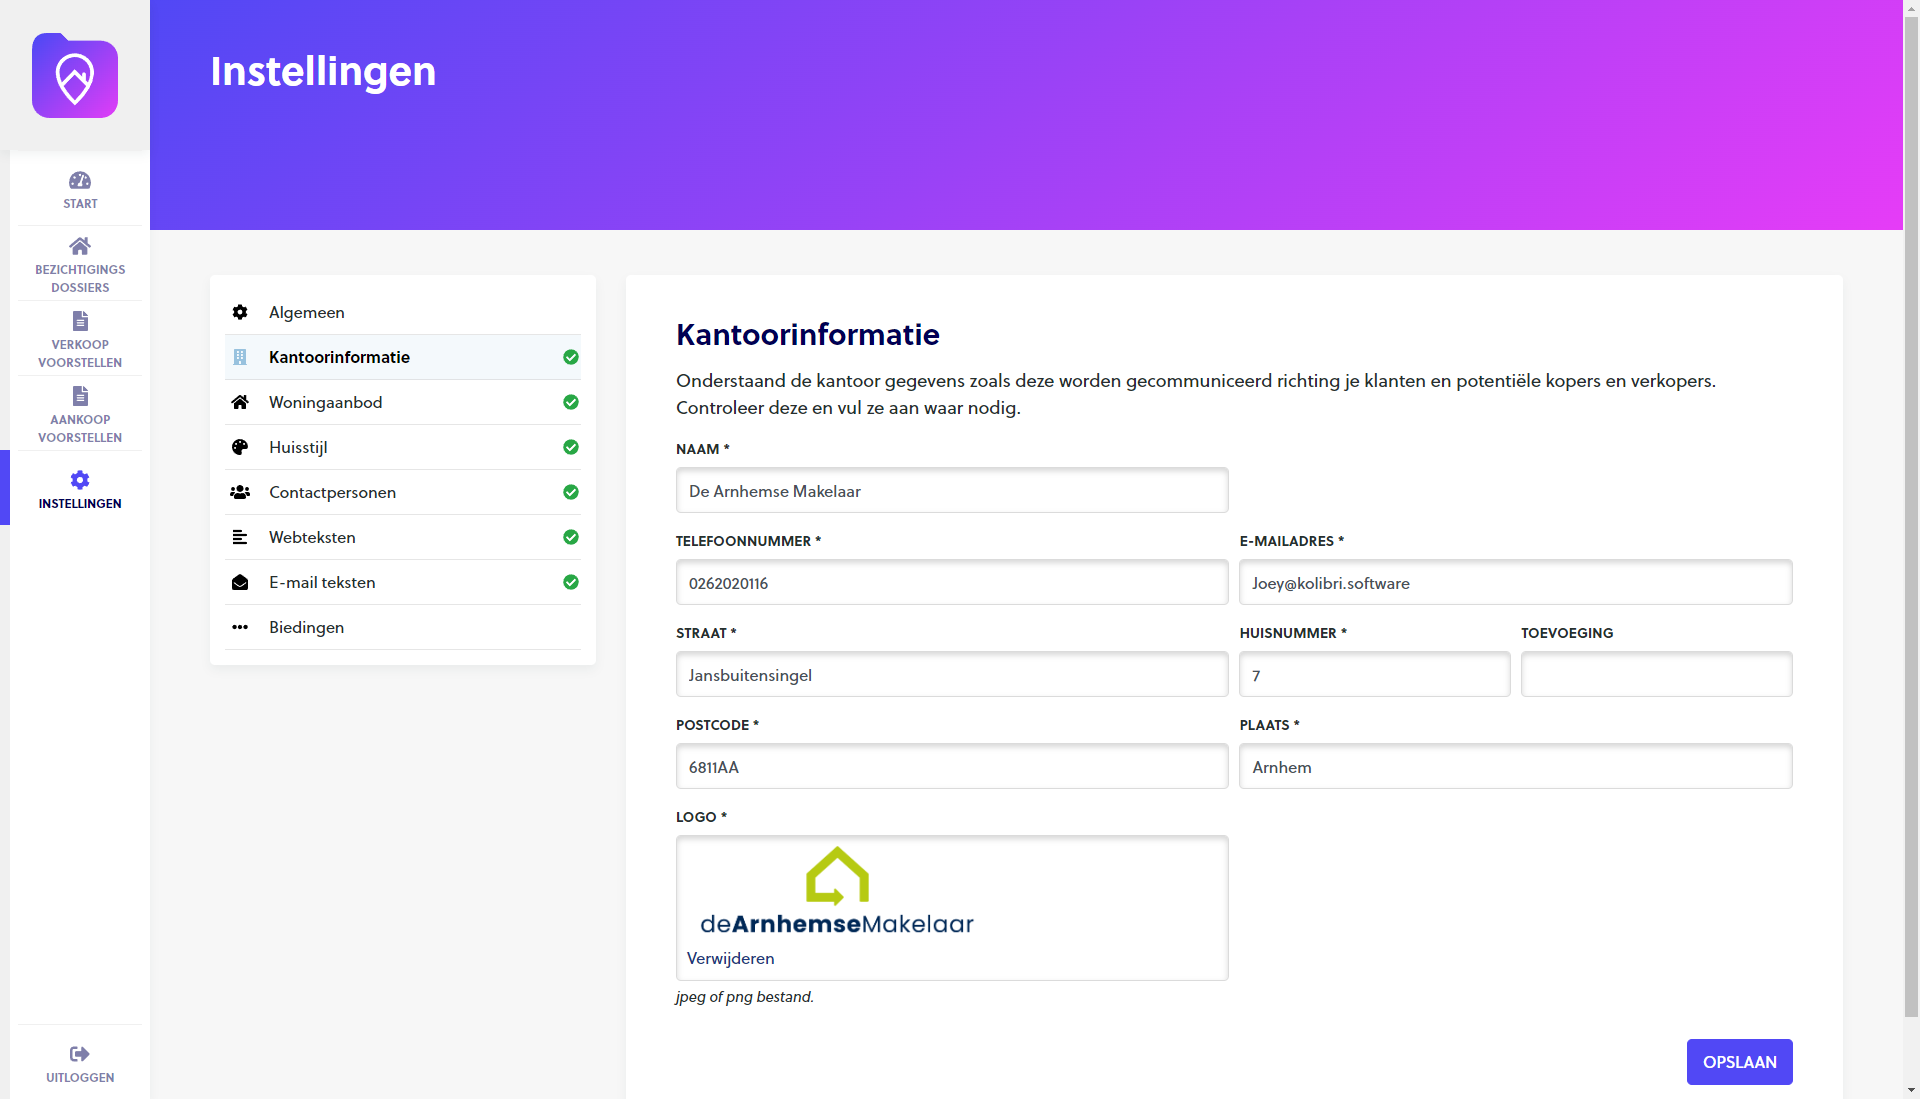Click green checkmark on Webteksten row

point(571,537)
